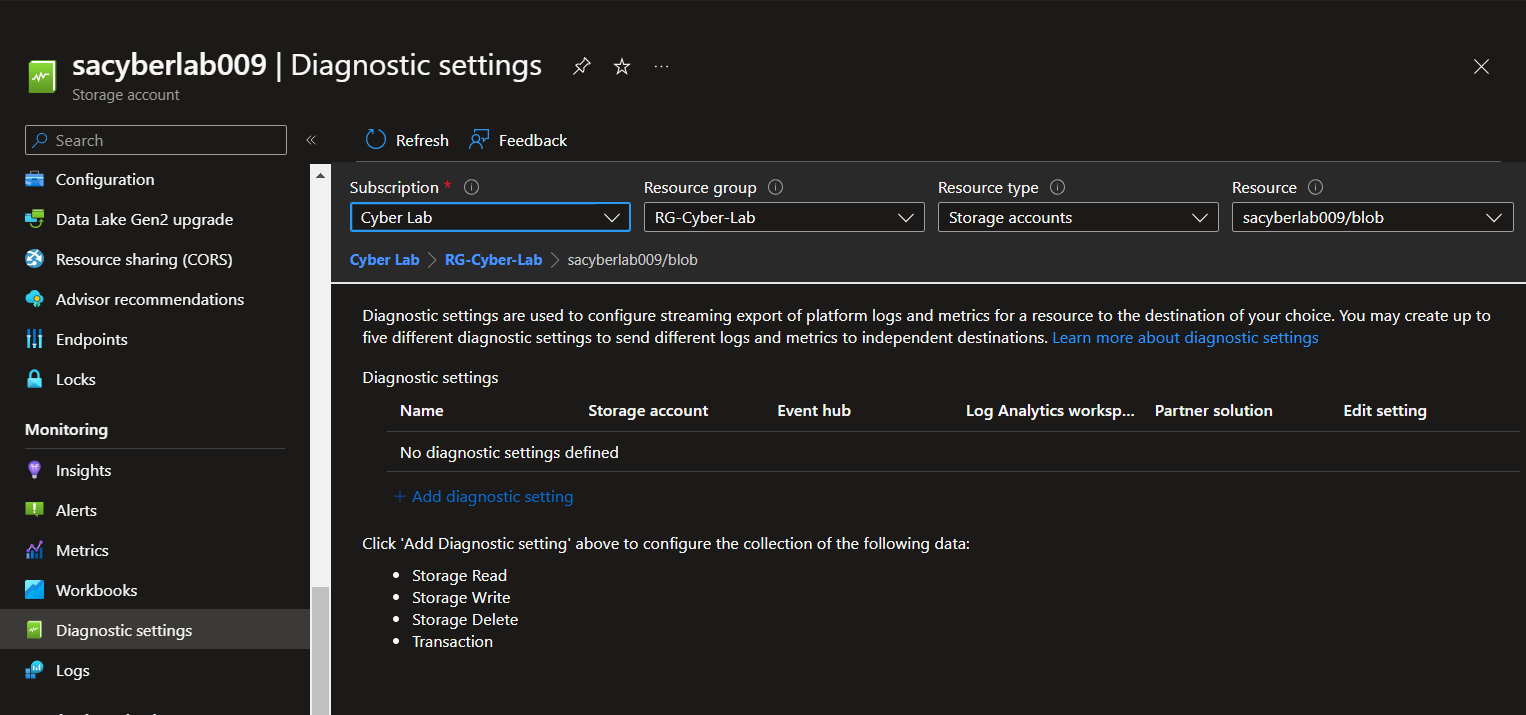1526x715 pixels.
Task: Go to Alerts under Monitoring
Action: (x=76, y=511)
